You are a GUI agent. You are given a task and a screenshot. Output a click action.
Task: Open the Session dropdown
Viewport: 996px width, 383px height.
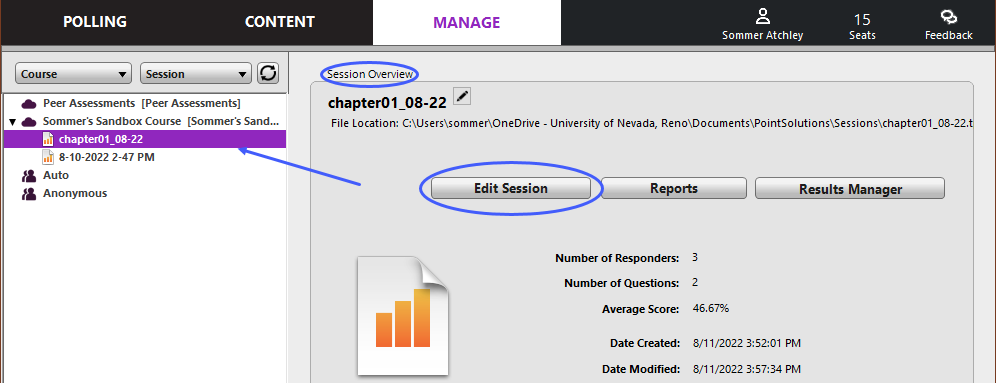pyautogui.click(x=196, y=74)
